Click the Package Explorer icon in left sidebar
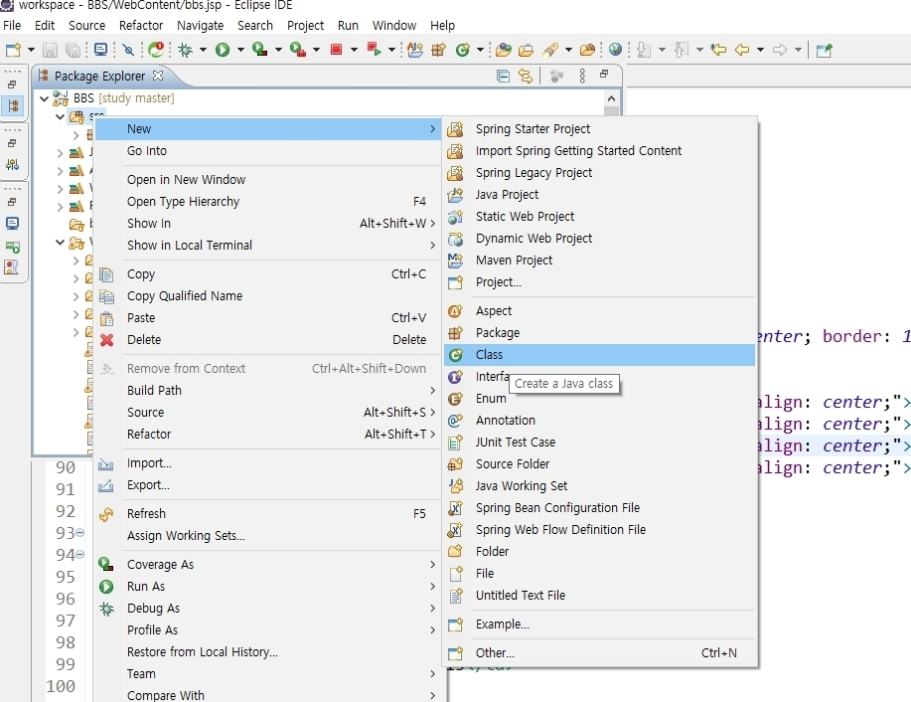 tap(13, 106)
